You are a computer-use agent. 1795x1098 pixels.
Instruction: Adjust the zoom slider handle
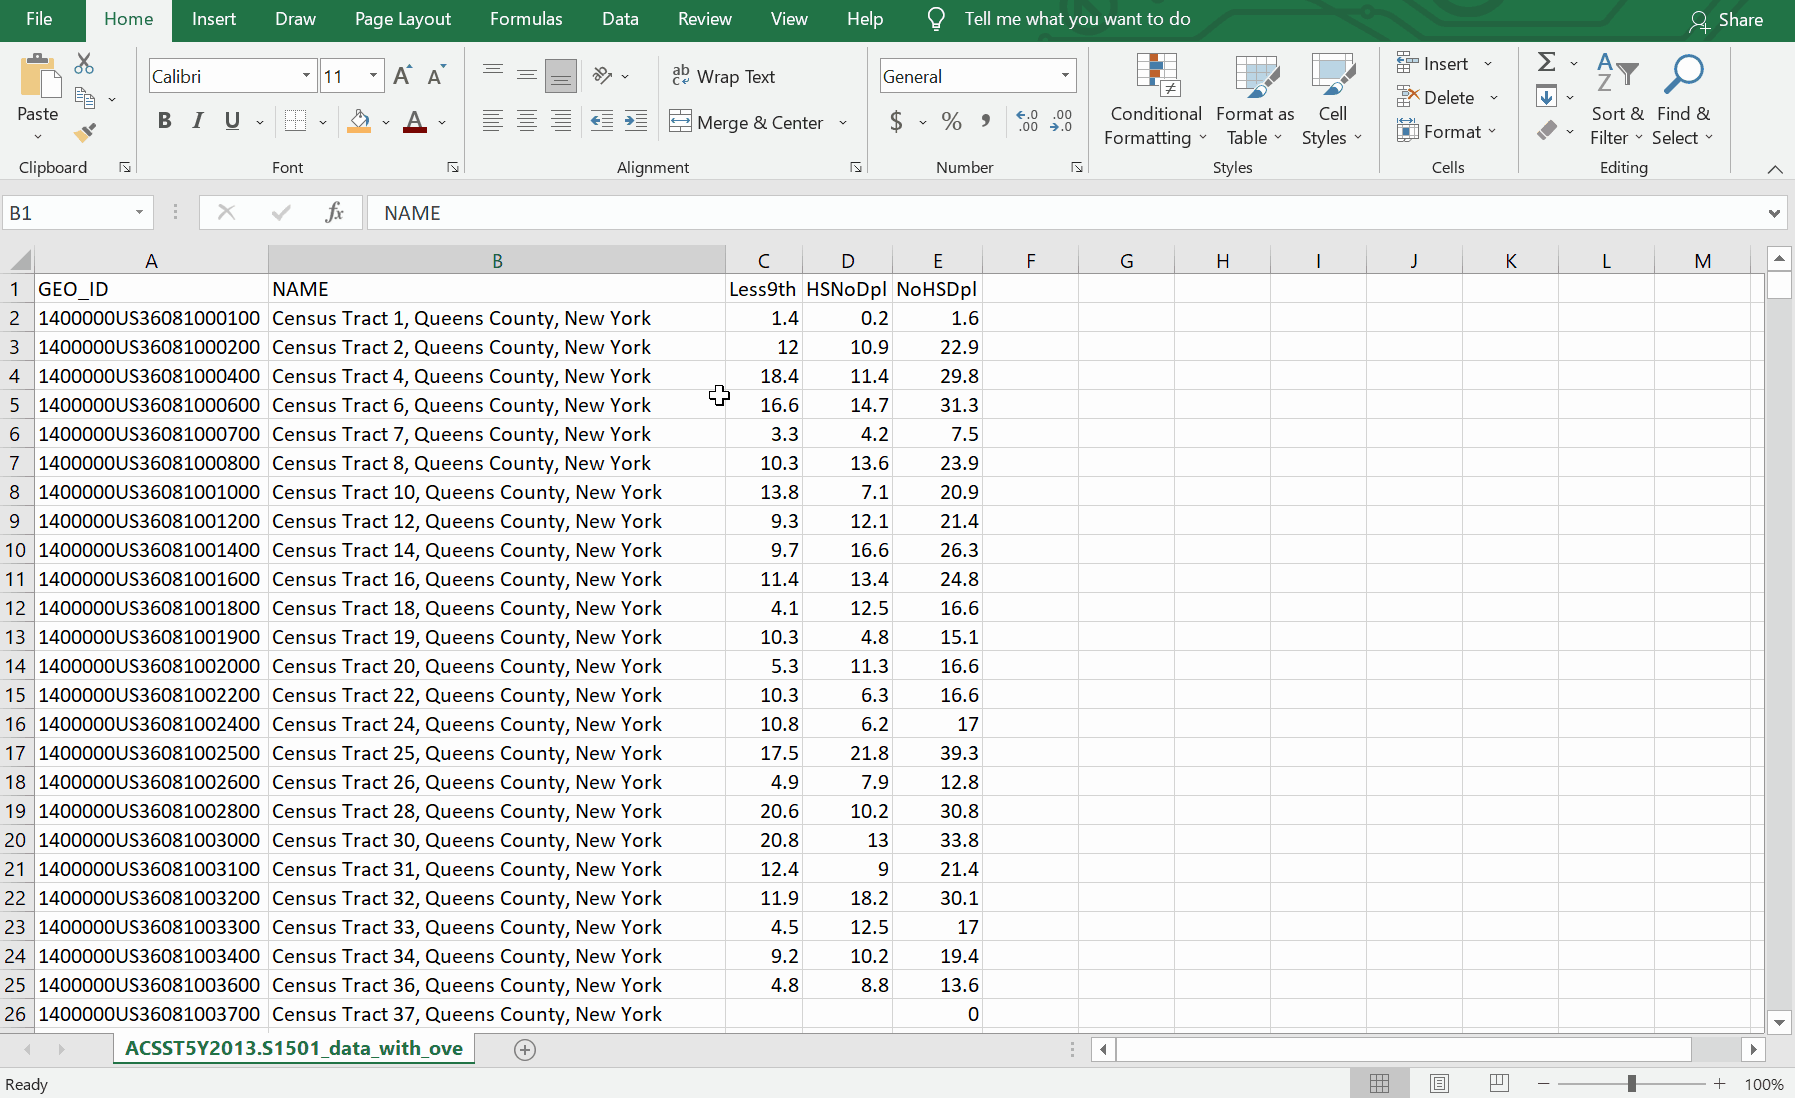click(x=1631, y=1084)
